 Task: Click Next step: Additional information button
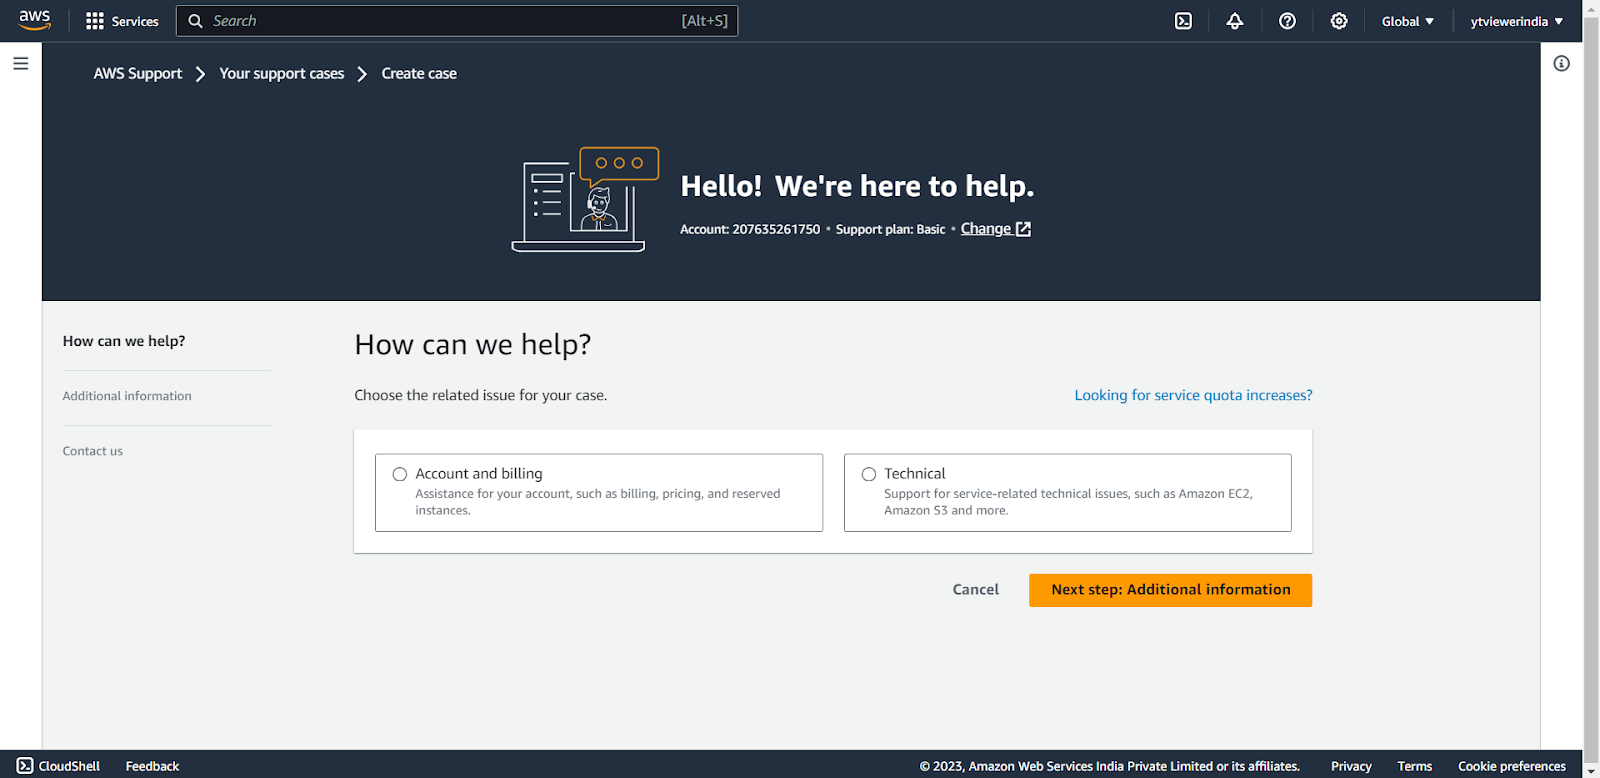(x=1170, y=590)
